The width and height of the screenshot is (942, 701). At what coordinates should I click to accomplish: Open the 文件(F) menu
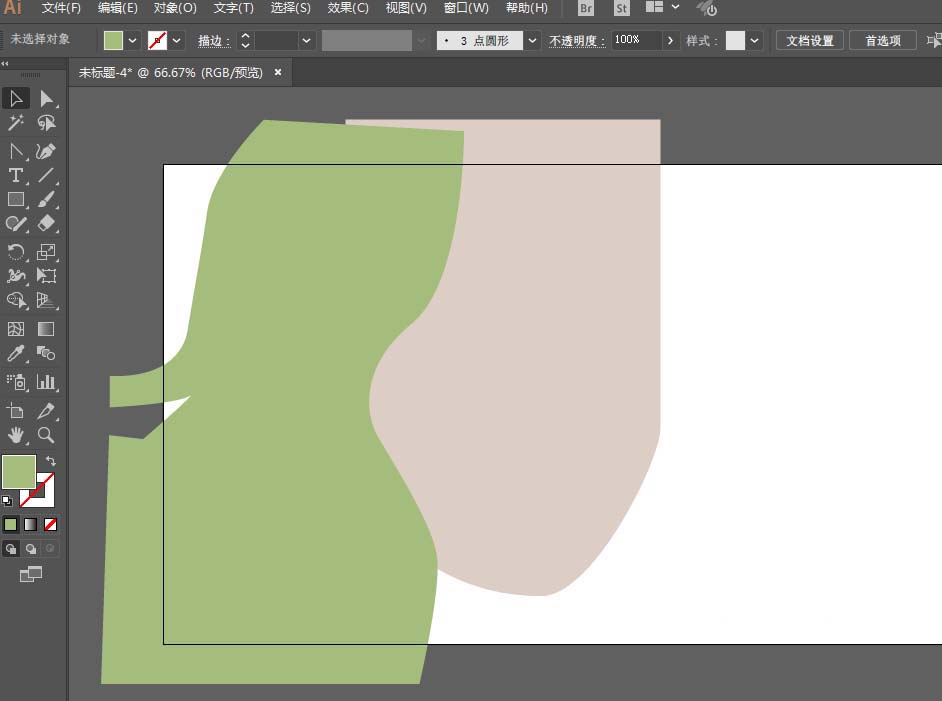[x=61, y=8]
